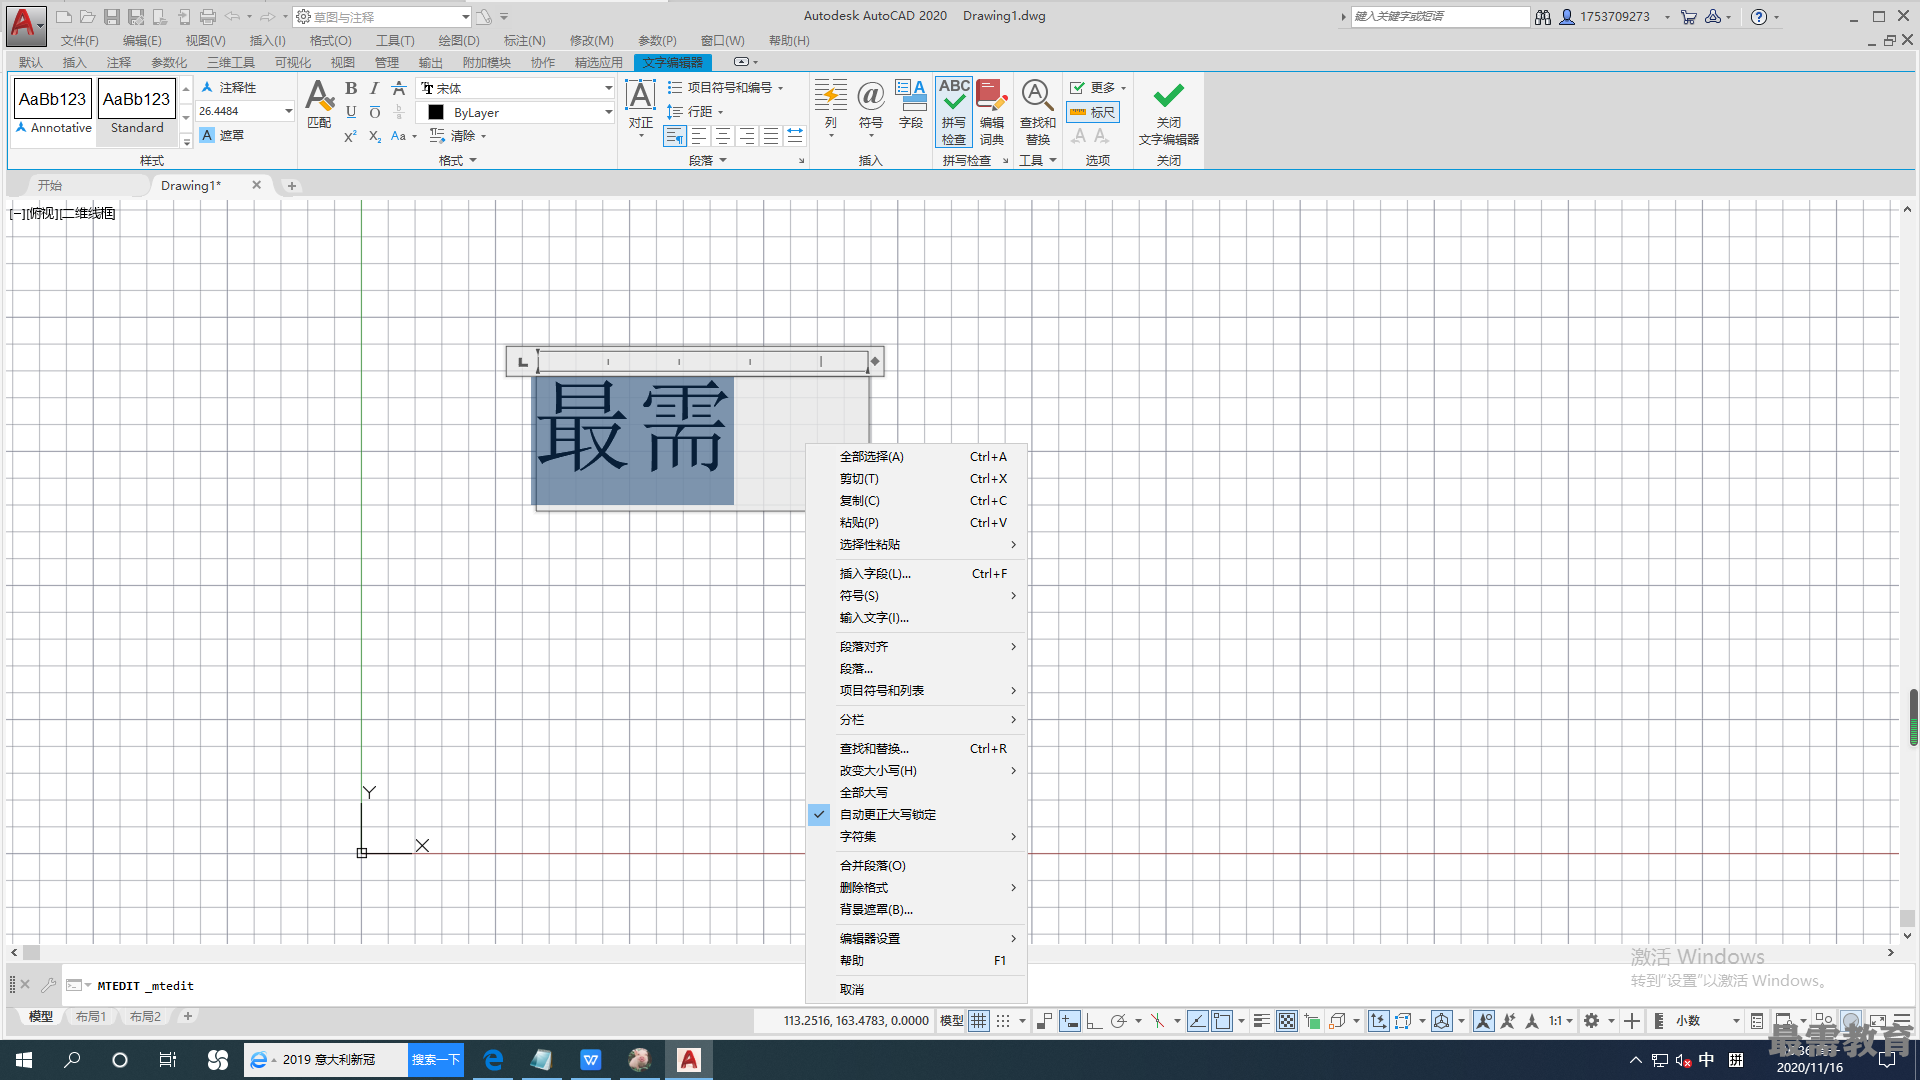Select the Standard text style thumbnail
This screenshot has width=1920, height=1080.
(137, 107)
